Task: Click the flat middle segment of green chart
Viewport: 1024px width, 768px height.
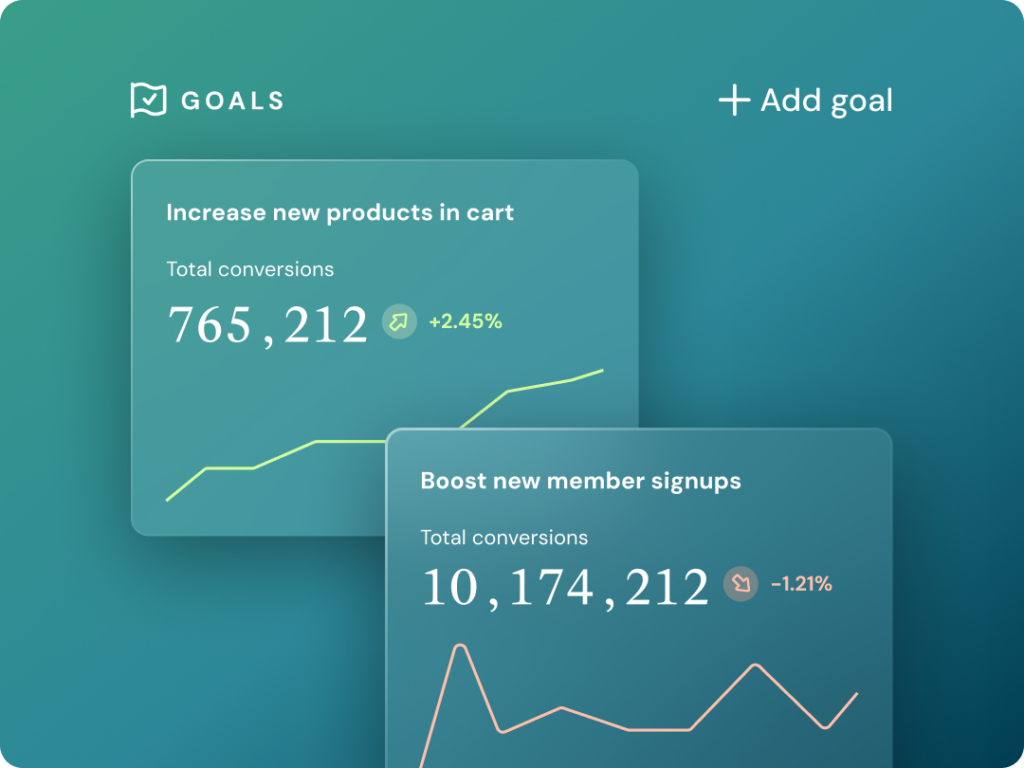Action: (350, 441)
